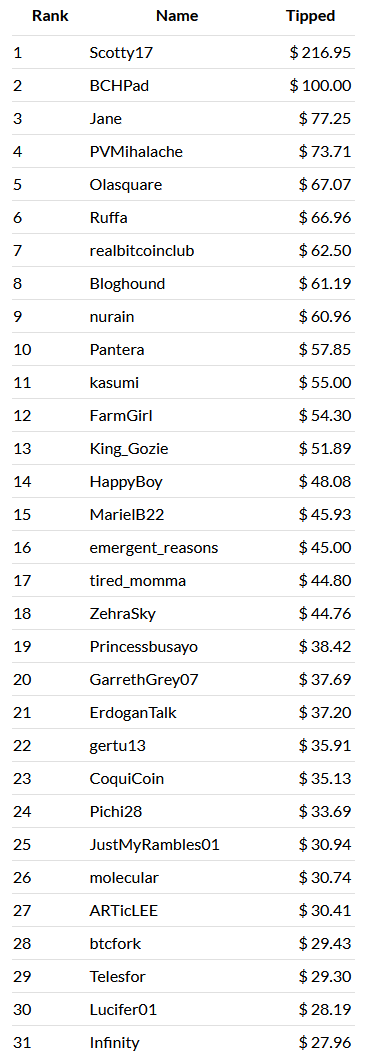Click King_Gozie in the table
This screenshot has height=1058, width=367.
(x=129, y=449)
